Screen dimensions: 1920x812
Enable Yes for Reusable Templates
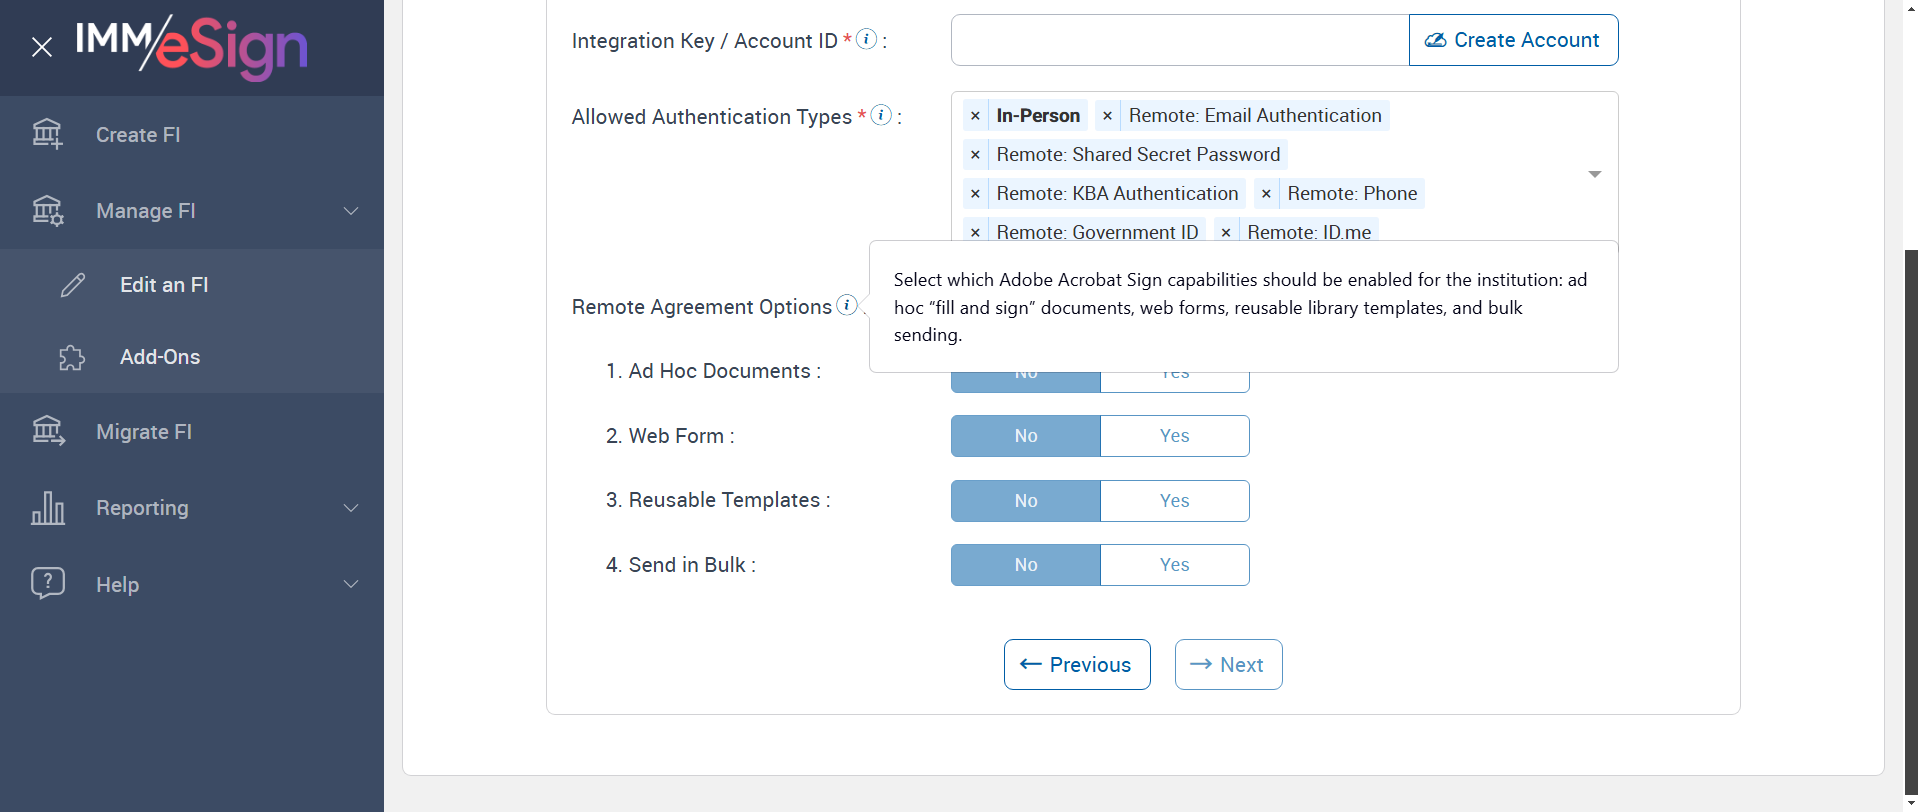click(x=1174, y=501)
